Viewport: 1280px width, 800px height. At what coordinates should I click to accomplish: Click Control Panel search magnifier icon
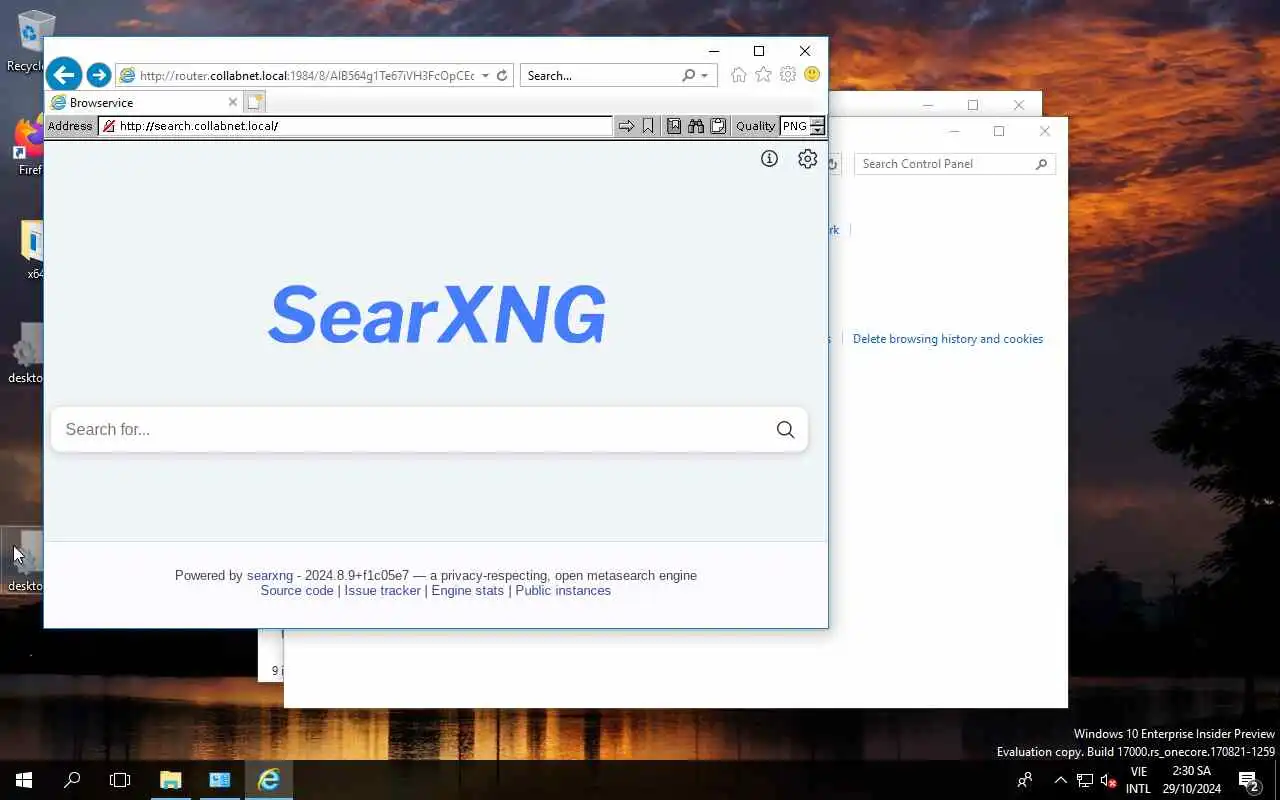point(1041,164)
